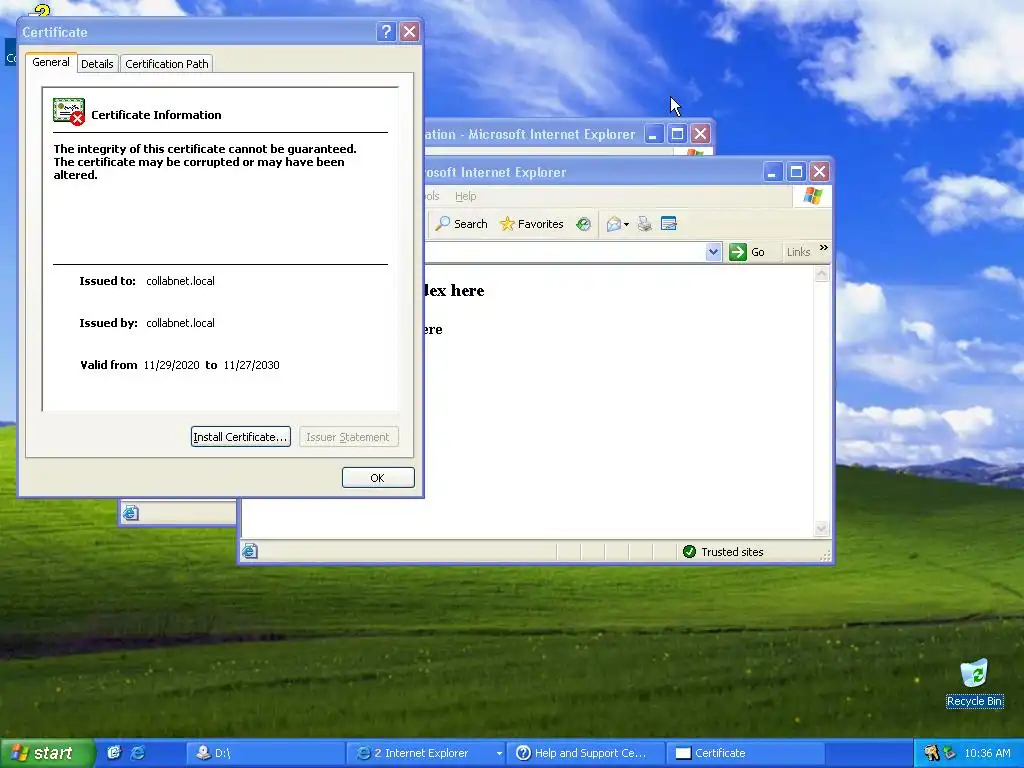The image size is (1024, 768).
Task: Switch to the Certification Path tab
Action: click(x=167, y=63)
